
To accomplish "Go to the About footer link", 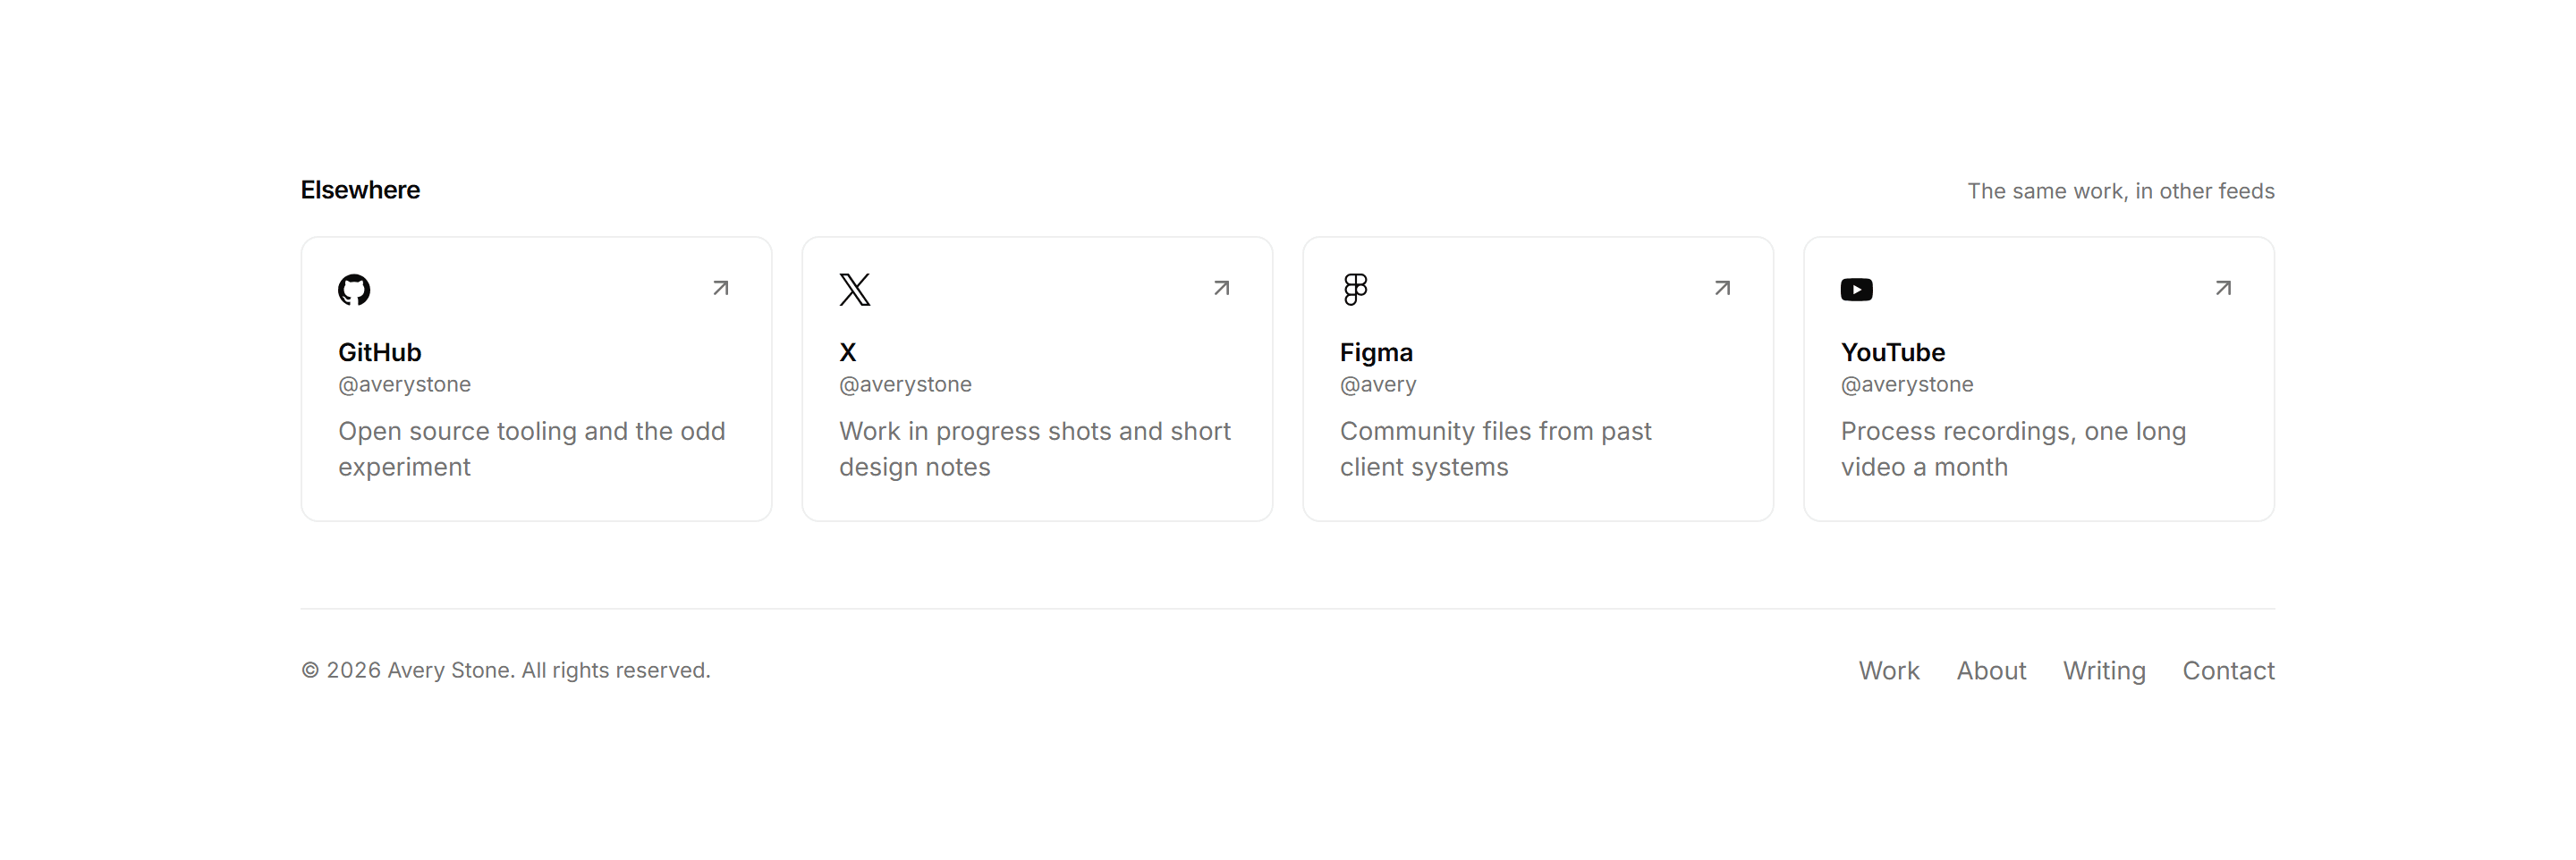I will [1992, 670].
